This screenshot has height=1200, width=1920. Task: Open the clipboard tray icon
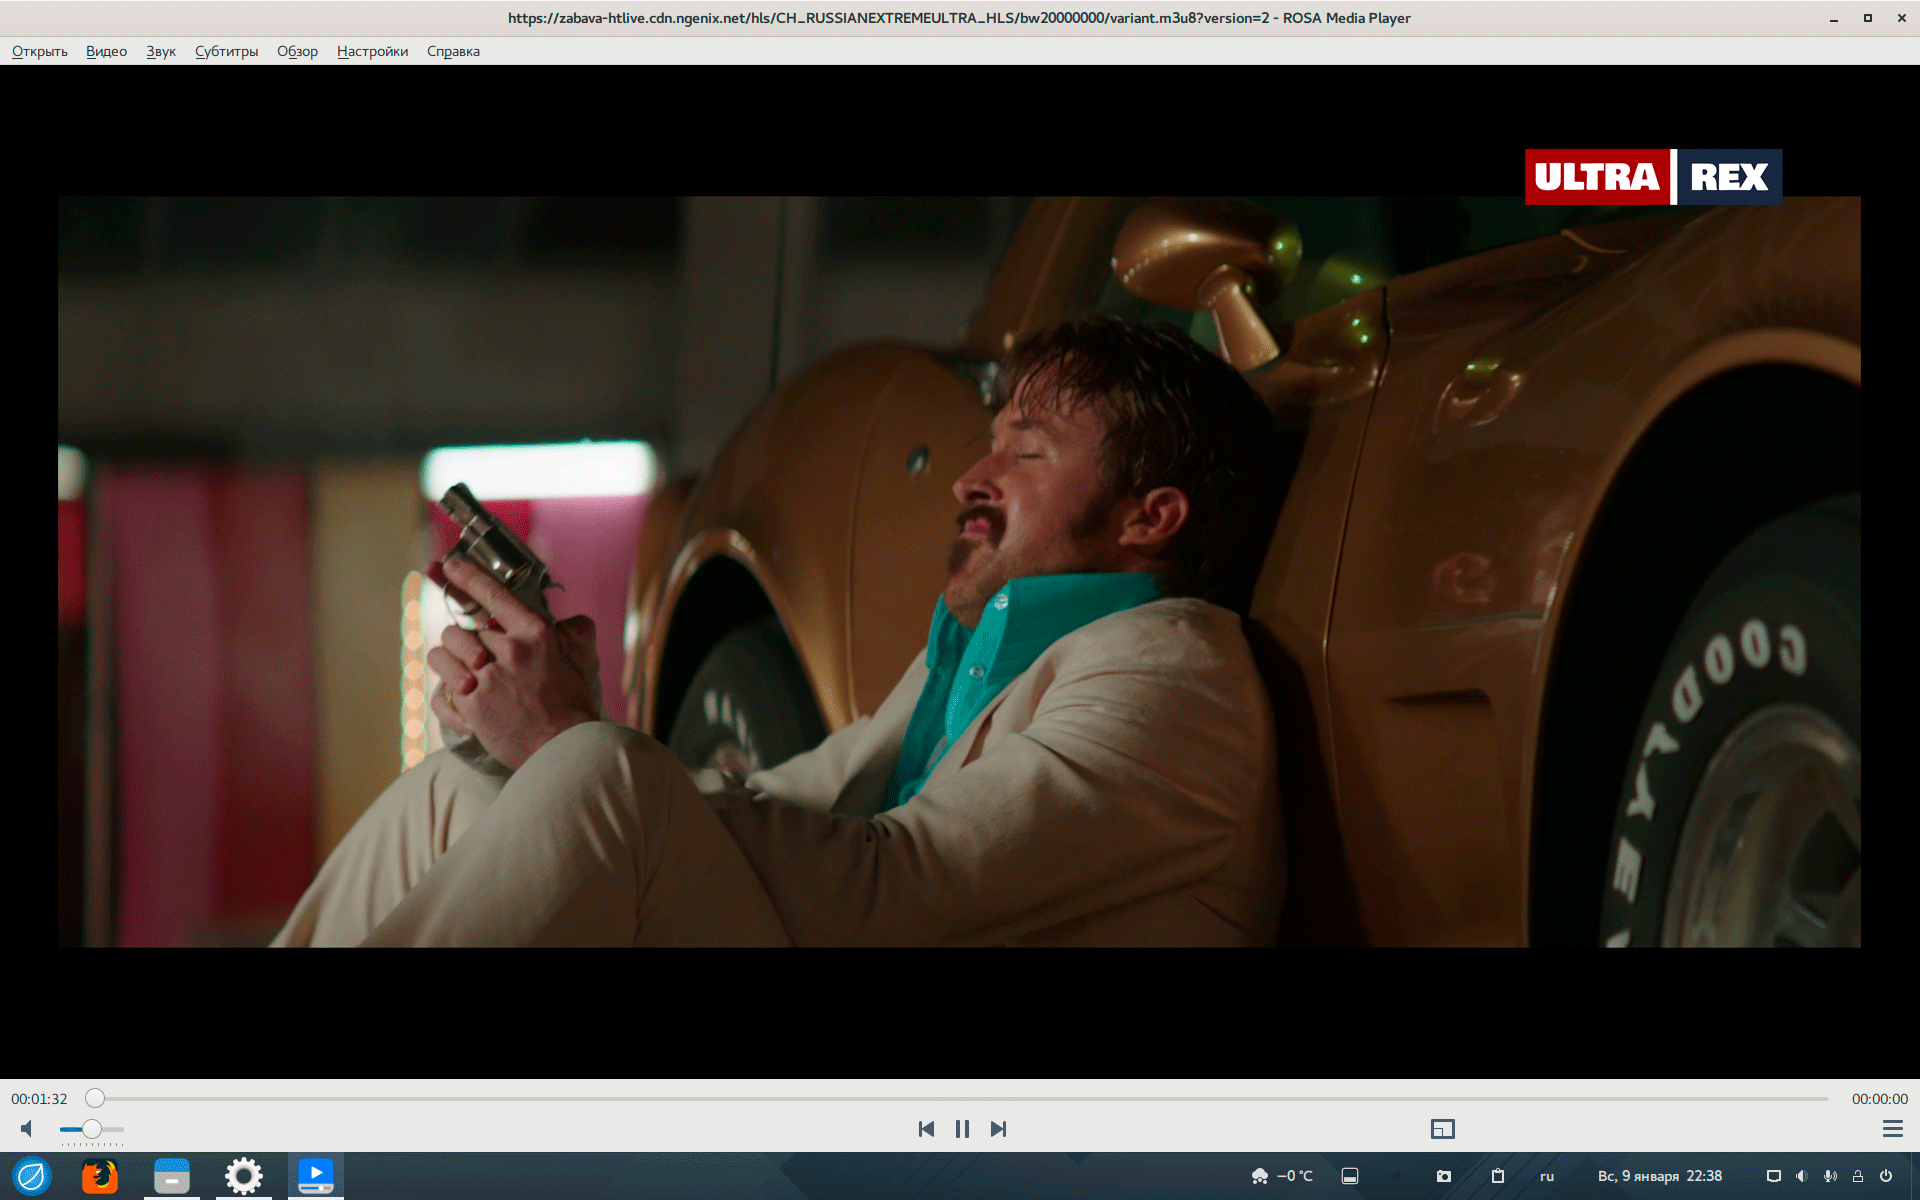pos(1497,1176)
